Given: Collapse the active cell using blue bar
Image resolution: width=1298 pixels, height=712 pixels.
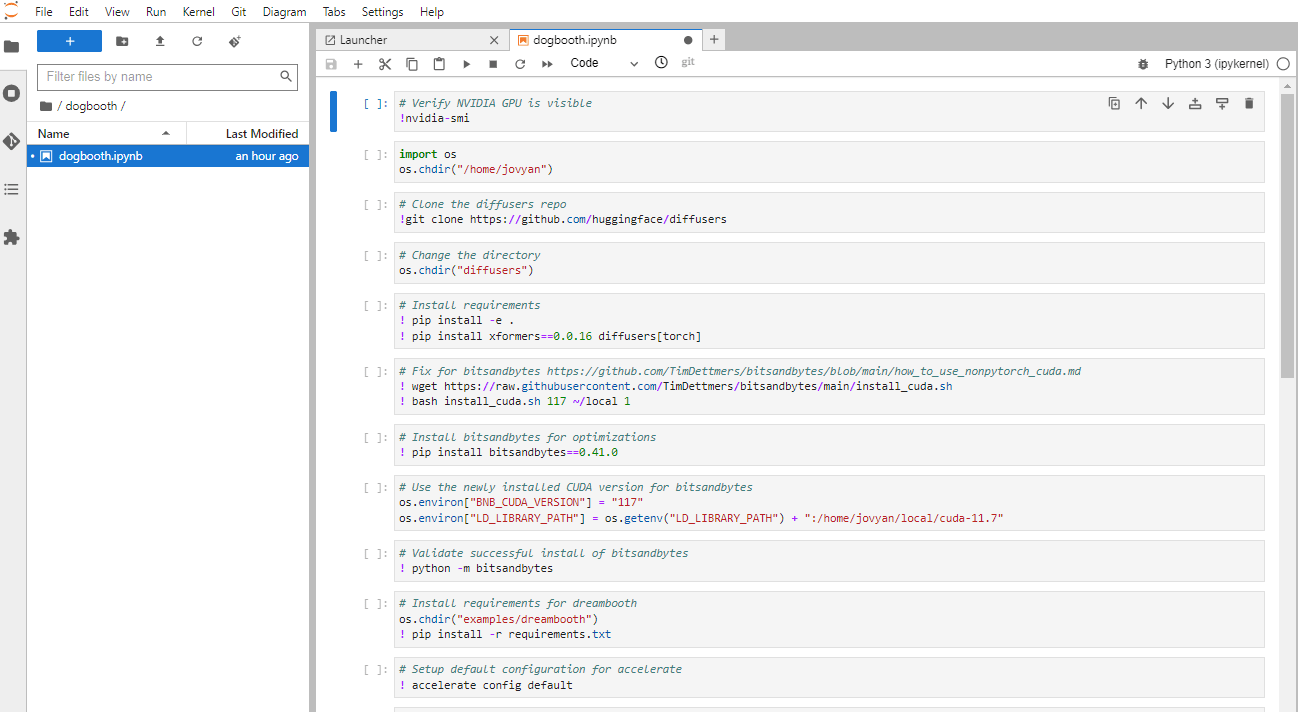Looking at the screenshot, I should point(334,110).
